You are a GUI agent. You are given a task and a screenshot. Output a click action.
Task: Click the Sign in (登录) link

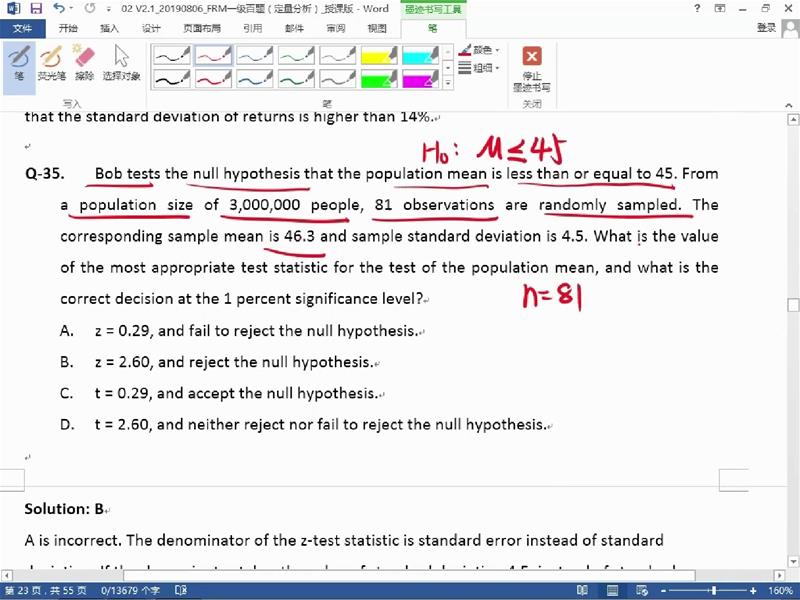pyautogui.click(x=766, y=28)
